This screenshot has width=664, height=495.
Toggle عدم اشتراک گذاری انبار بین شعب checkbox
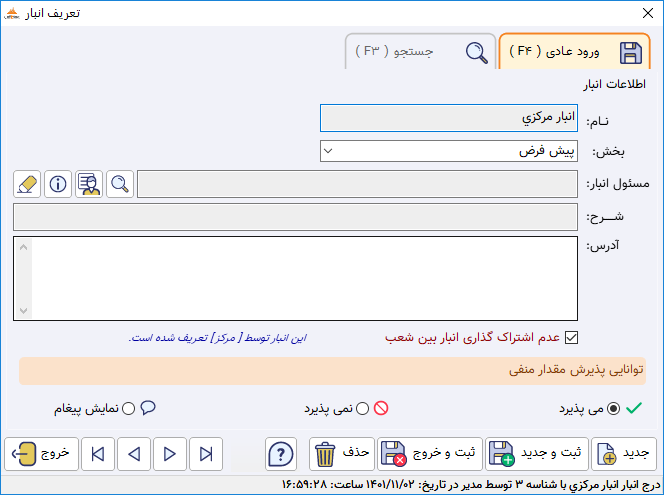[x=571, y=337]
